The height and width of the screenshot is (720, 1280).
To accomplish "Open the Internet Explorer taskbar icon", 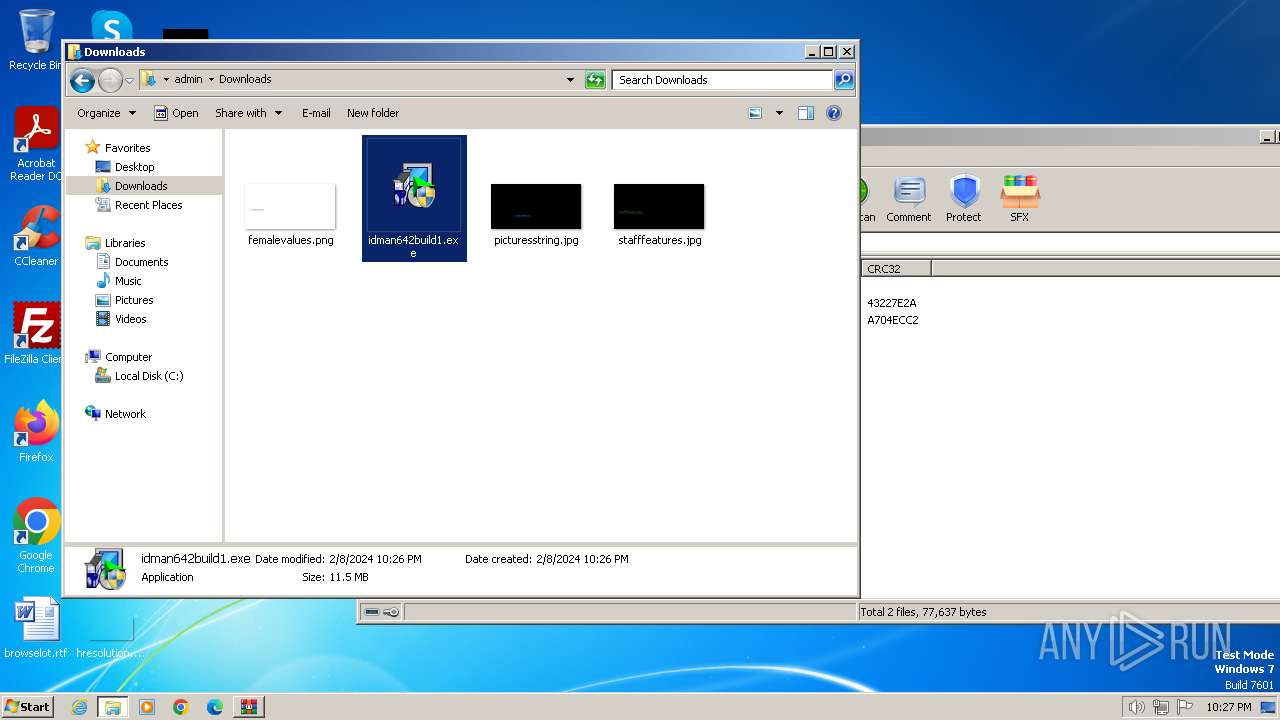I will point(79,707).
